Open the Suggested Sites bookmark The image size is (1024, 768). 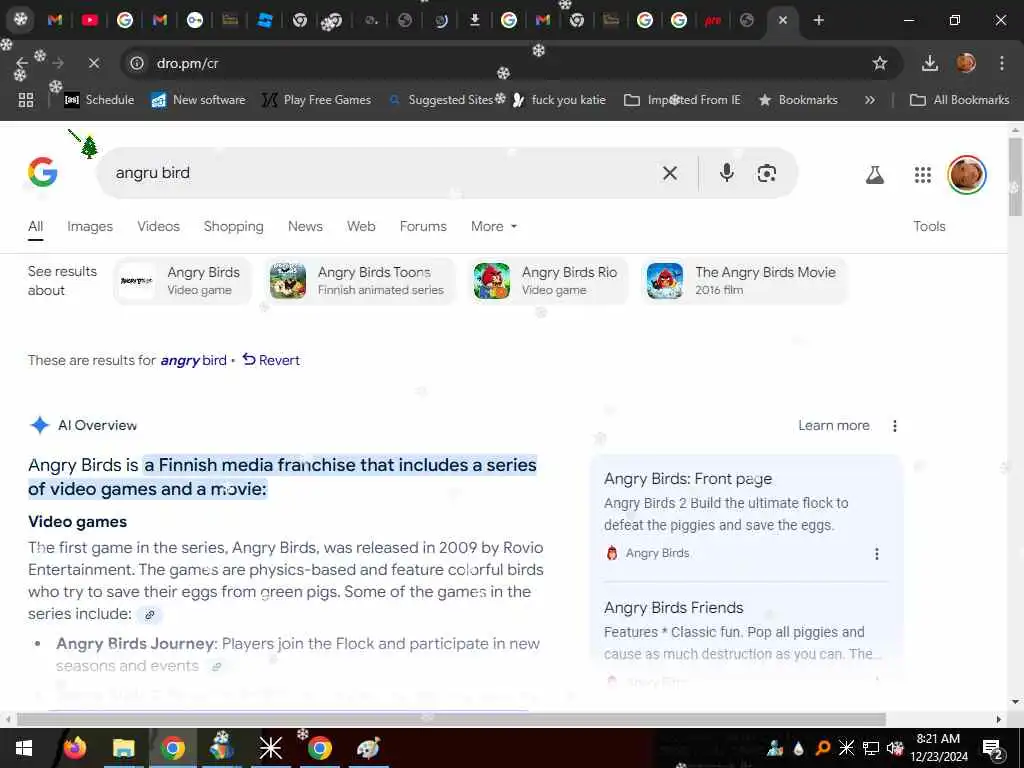coord(442,100)
